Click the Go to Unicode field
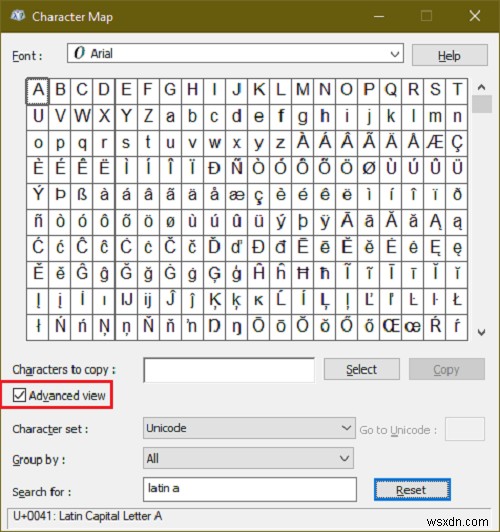The width and height of the screenshot is (500, 532). pyautogui.click(x=465, y=429)
